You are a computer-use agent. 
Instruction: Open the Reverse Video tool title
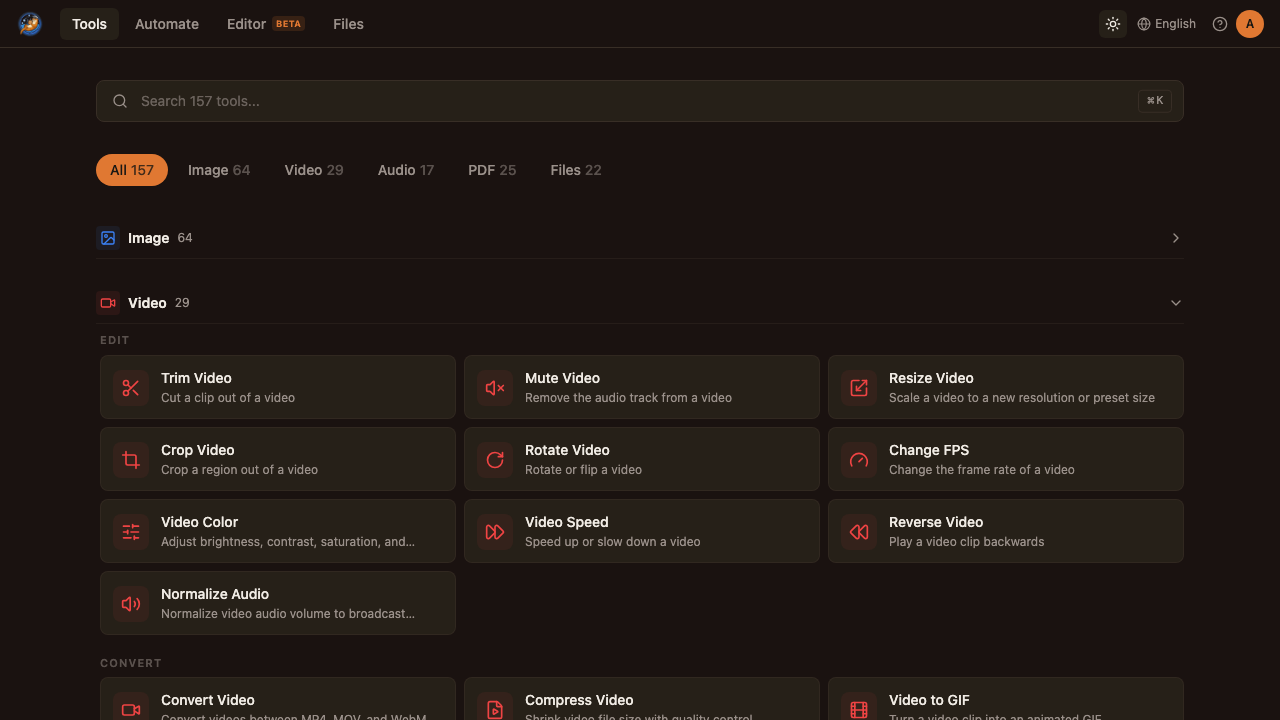[x=936, y=522]
